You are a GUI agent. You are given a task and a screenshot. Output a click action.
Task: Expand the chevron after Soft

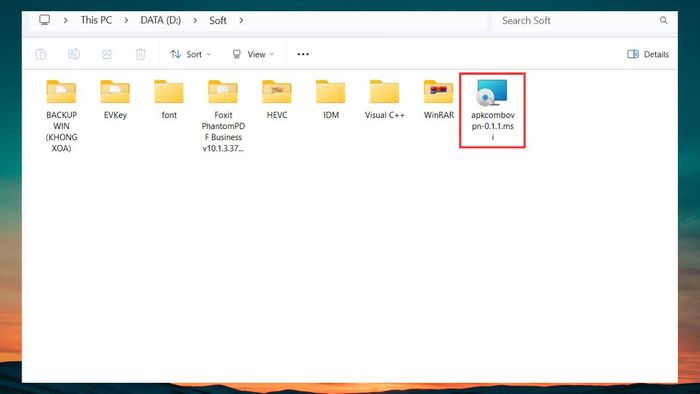(x=241, y=20)
